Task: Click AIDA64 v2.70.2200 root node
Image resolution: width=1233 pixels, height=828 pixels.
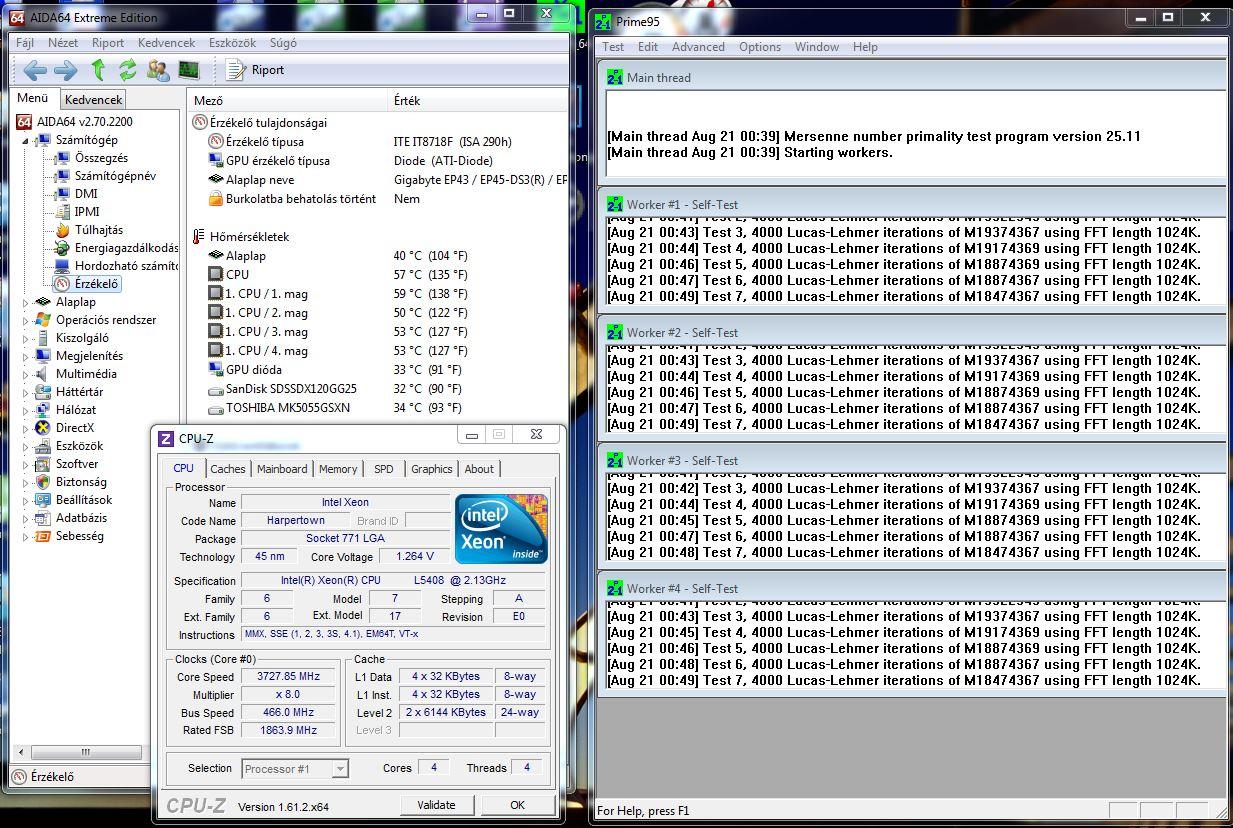Action: [x=85, y=122]
